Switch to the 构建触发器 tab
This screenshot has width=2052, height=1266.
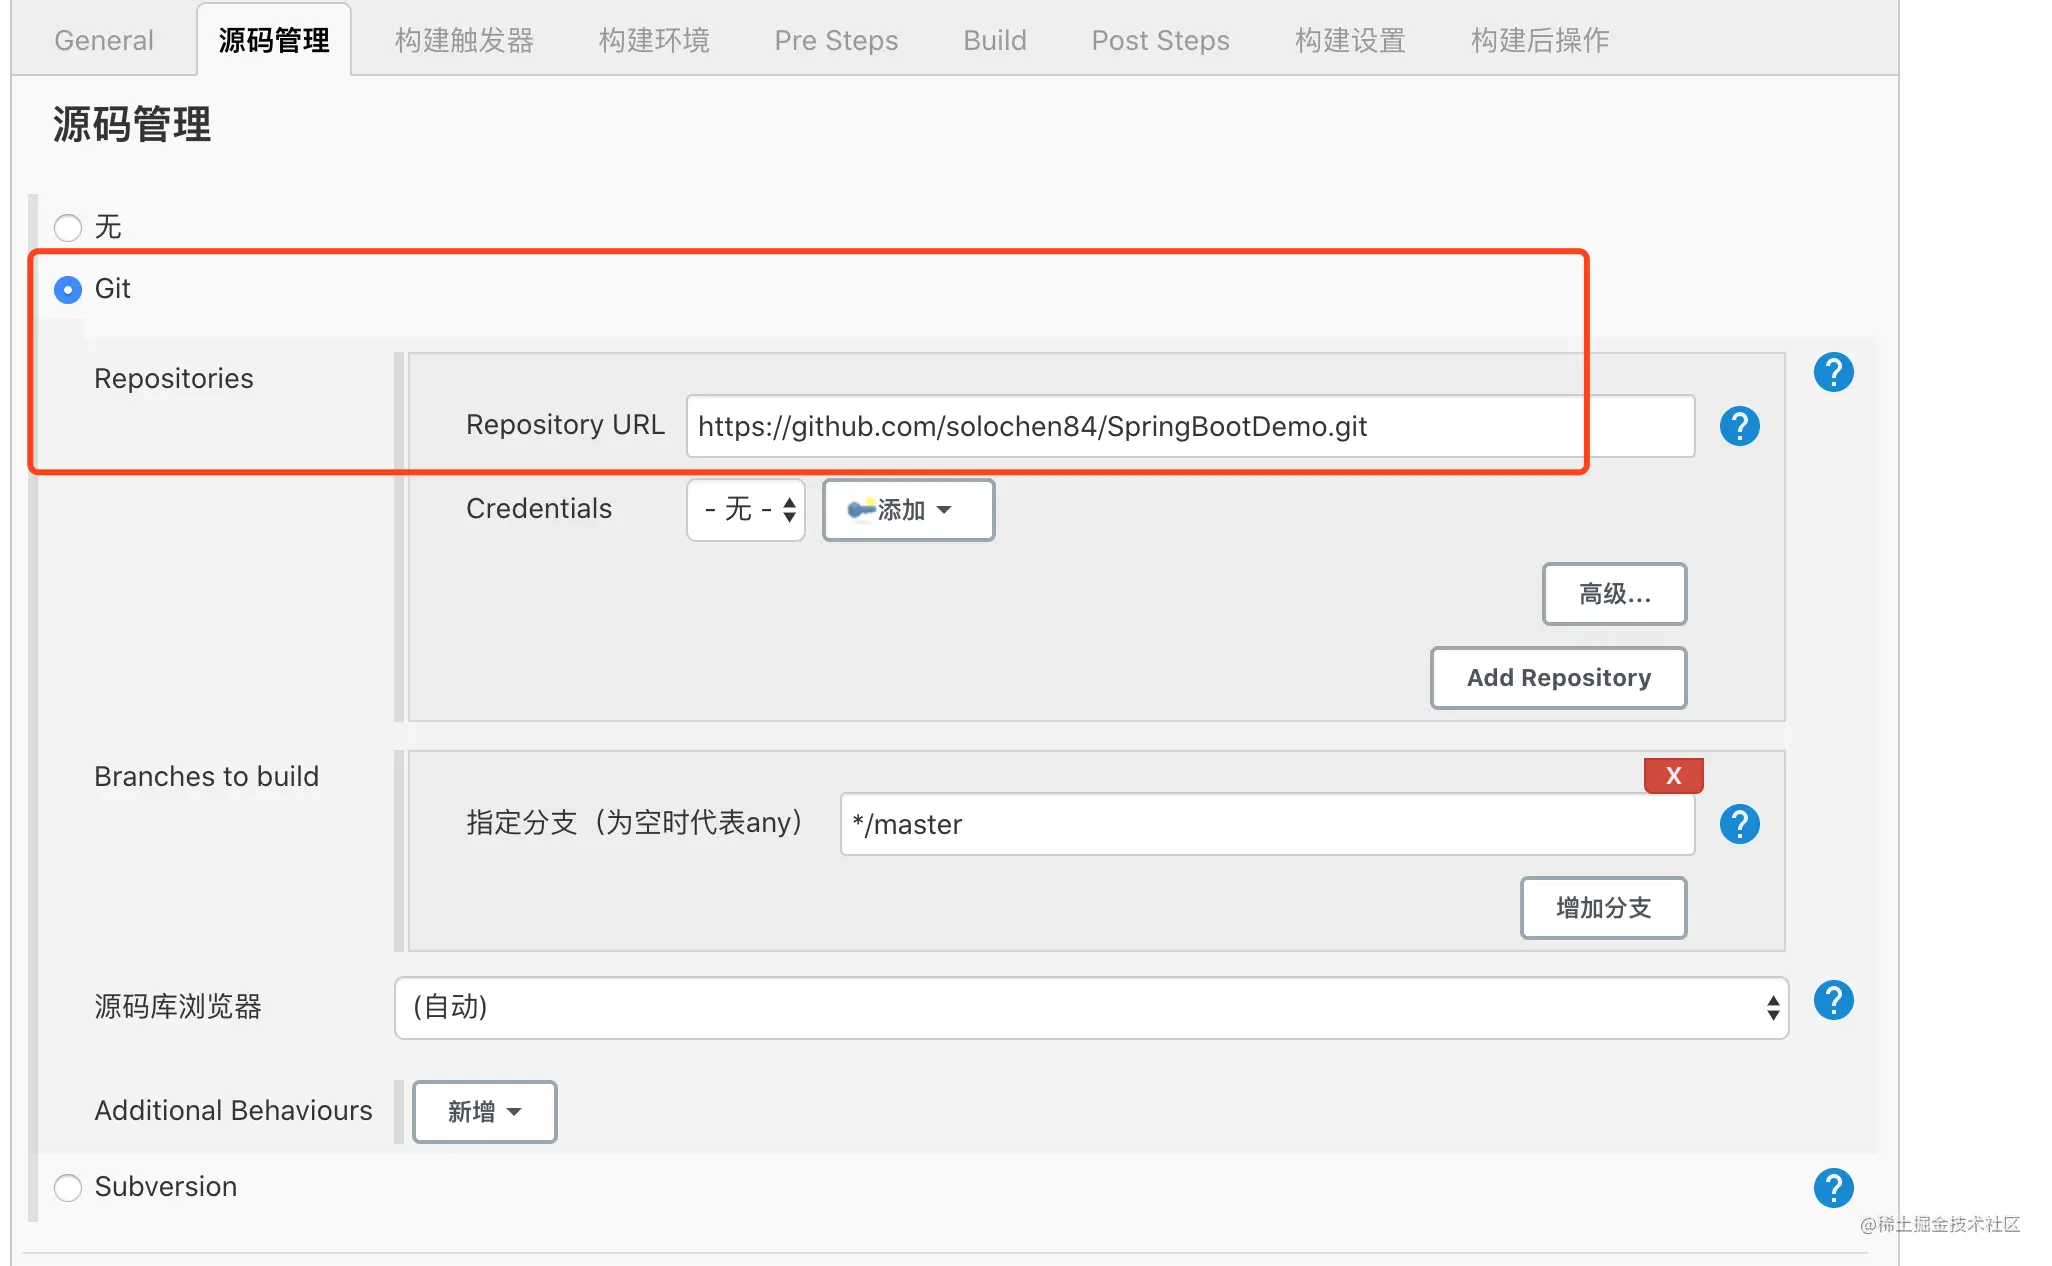point(464,40)
